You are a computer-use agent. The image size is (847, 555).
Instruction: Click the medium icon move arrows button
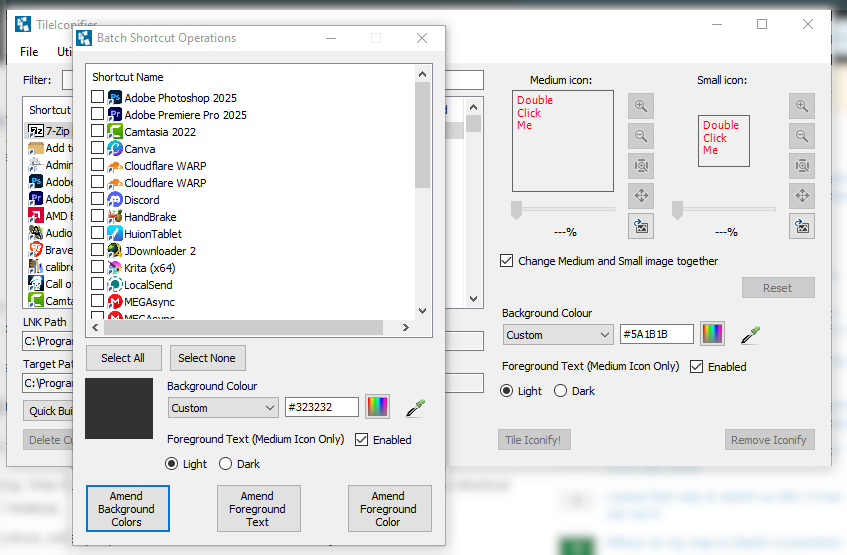pos(641,196)
